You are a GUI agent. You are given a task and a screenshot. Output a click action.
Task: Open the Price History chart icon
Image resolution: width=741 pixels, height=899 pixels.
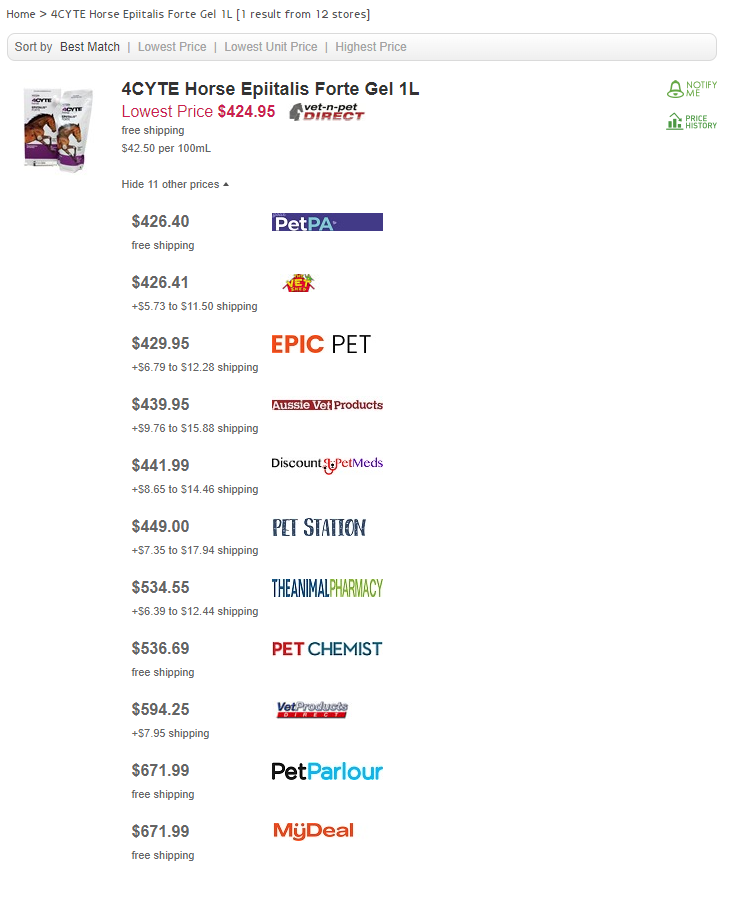[676, 122]
